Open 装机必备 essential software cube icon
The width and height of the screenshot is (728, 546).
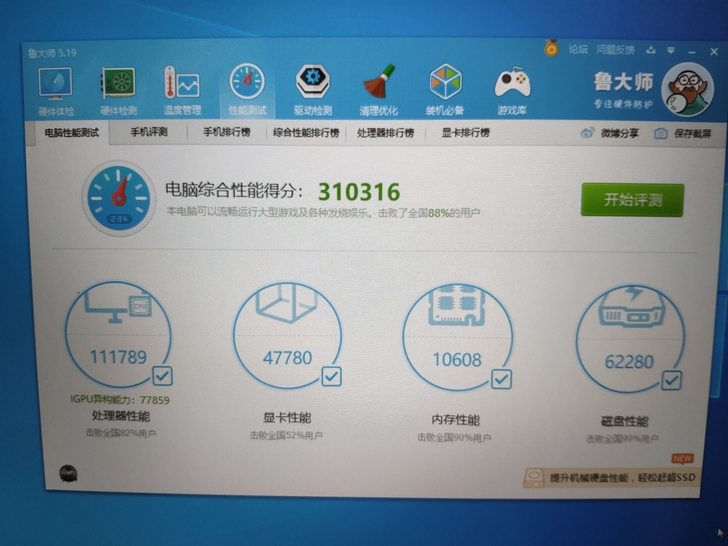click(x=445, y=90)
